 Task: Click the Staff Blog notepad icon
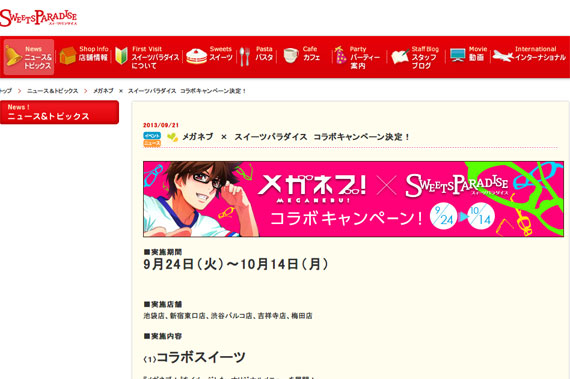(x=400, y=57)
